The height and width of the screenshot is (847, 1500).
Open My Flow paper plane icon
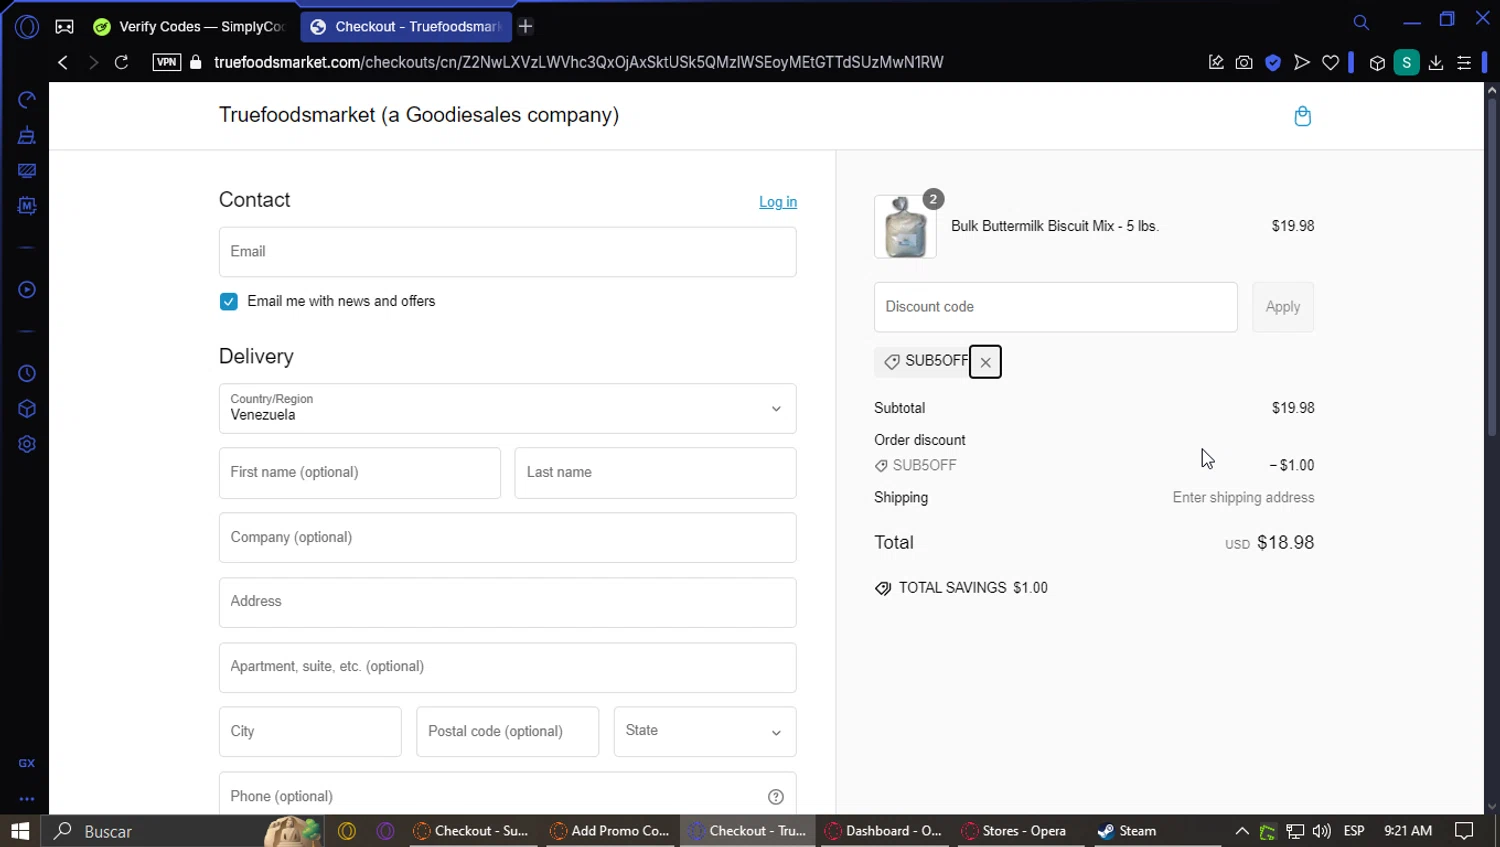pos(1302,62)
